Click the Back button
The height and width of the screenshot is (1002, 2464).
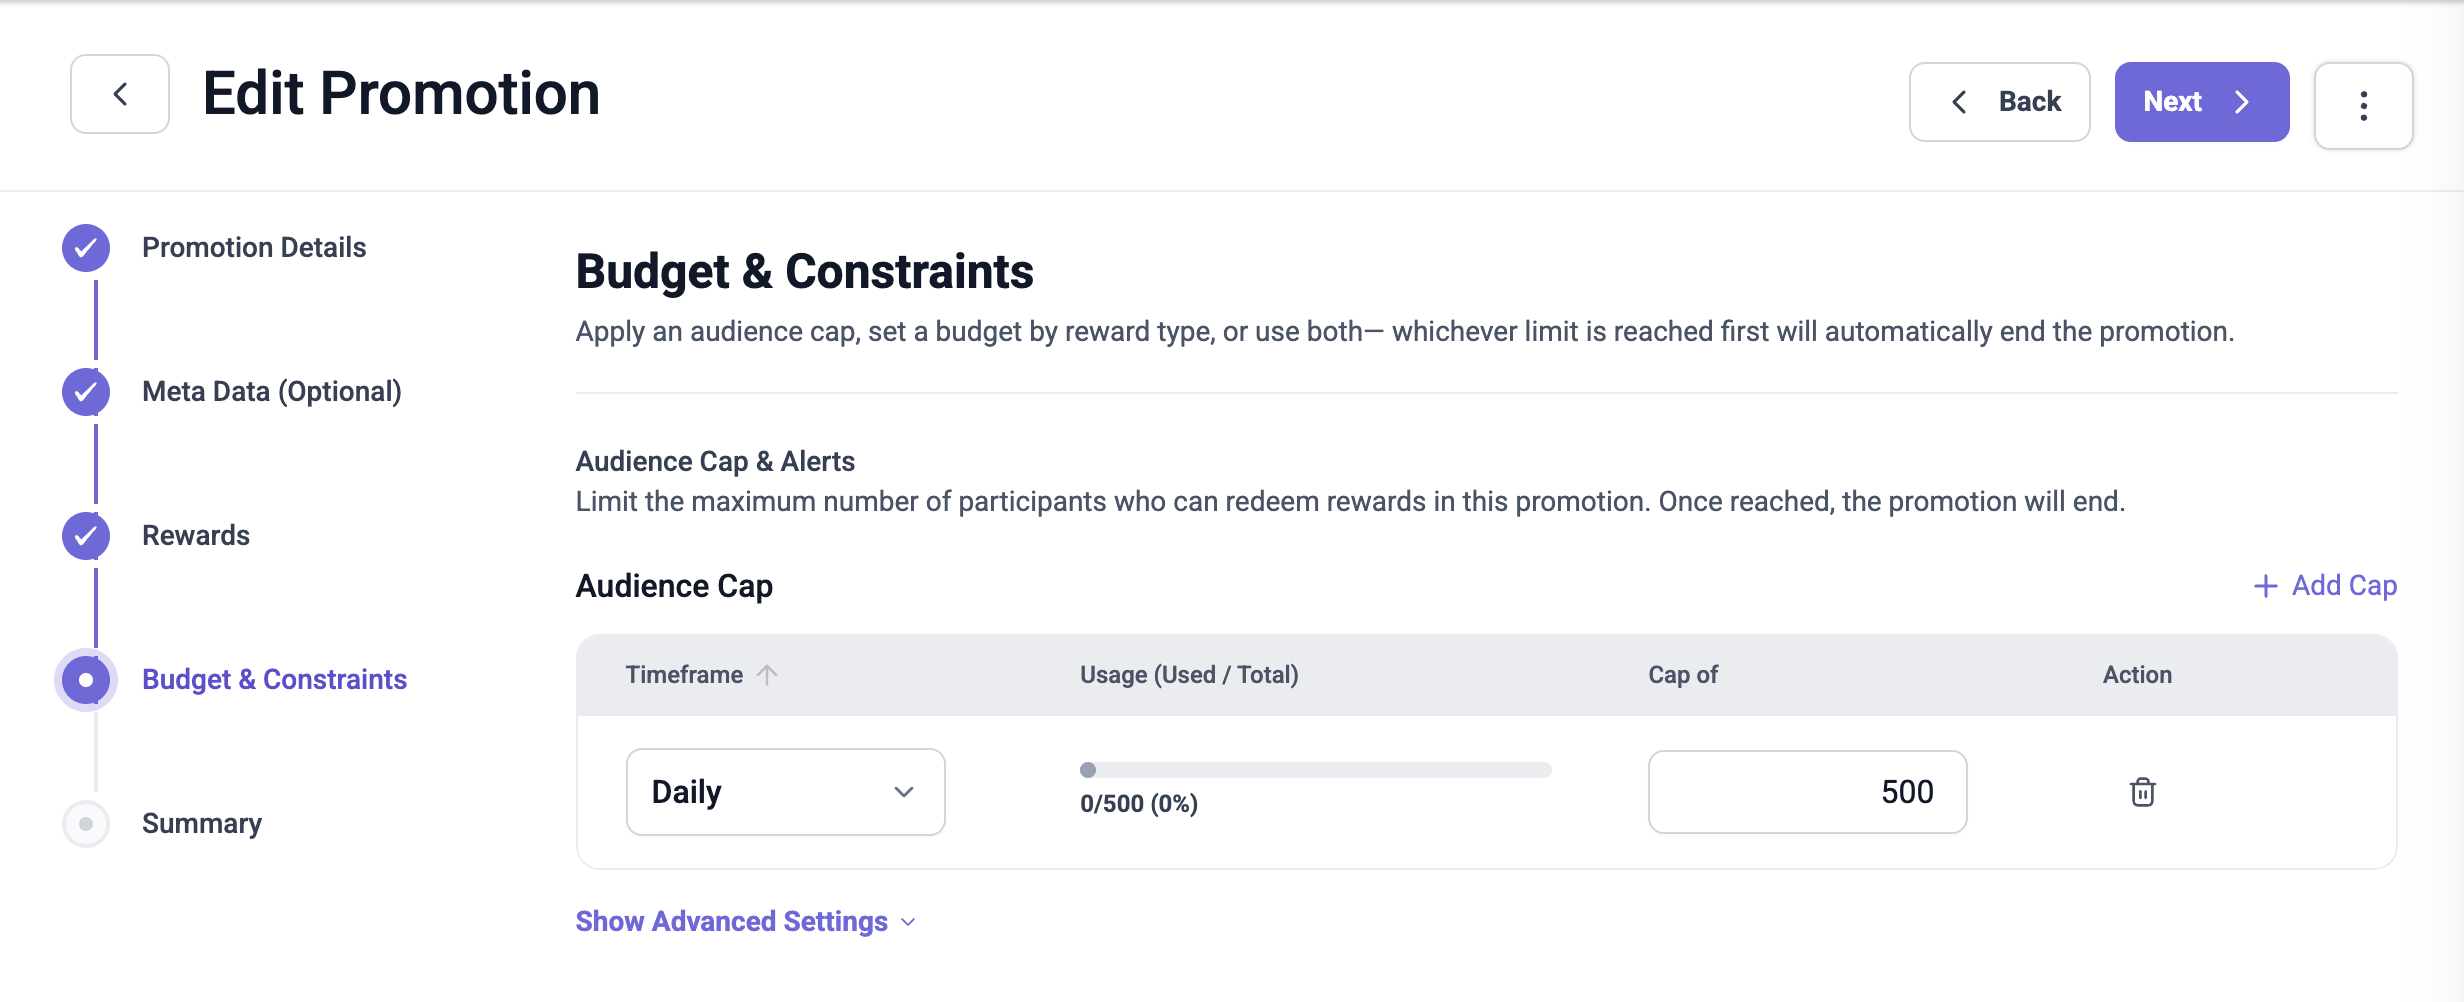pyautogui.click(x=1999, y=102)
